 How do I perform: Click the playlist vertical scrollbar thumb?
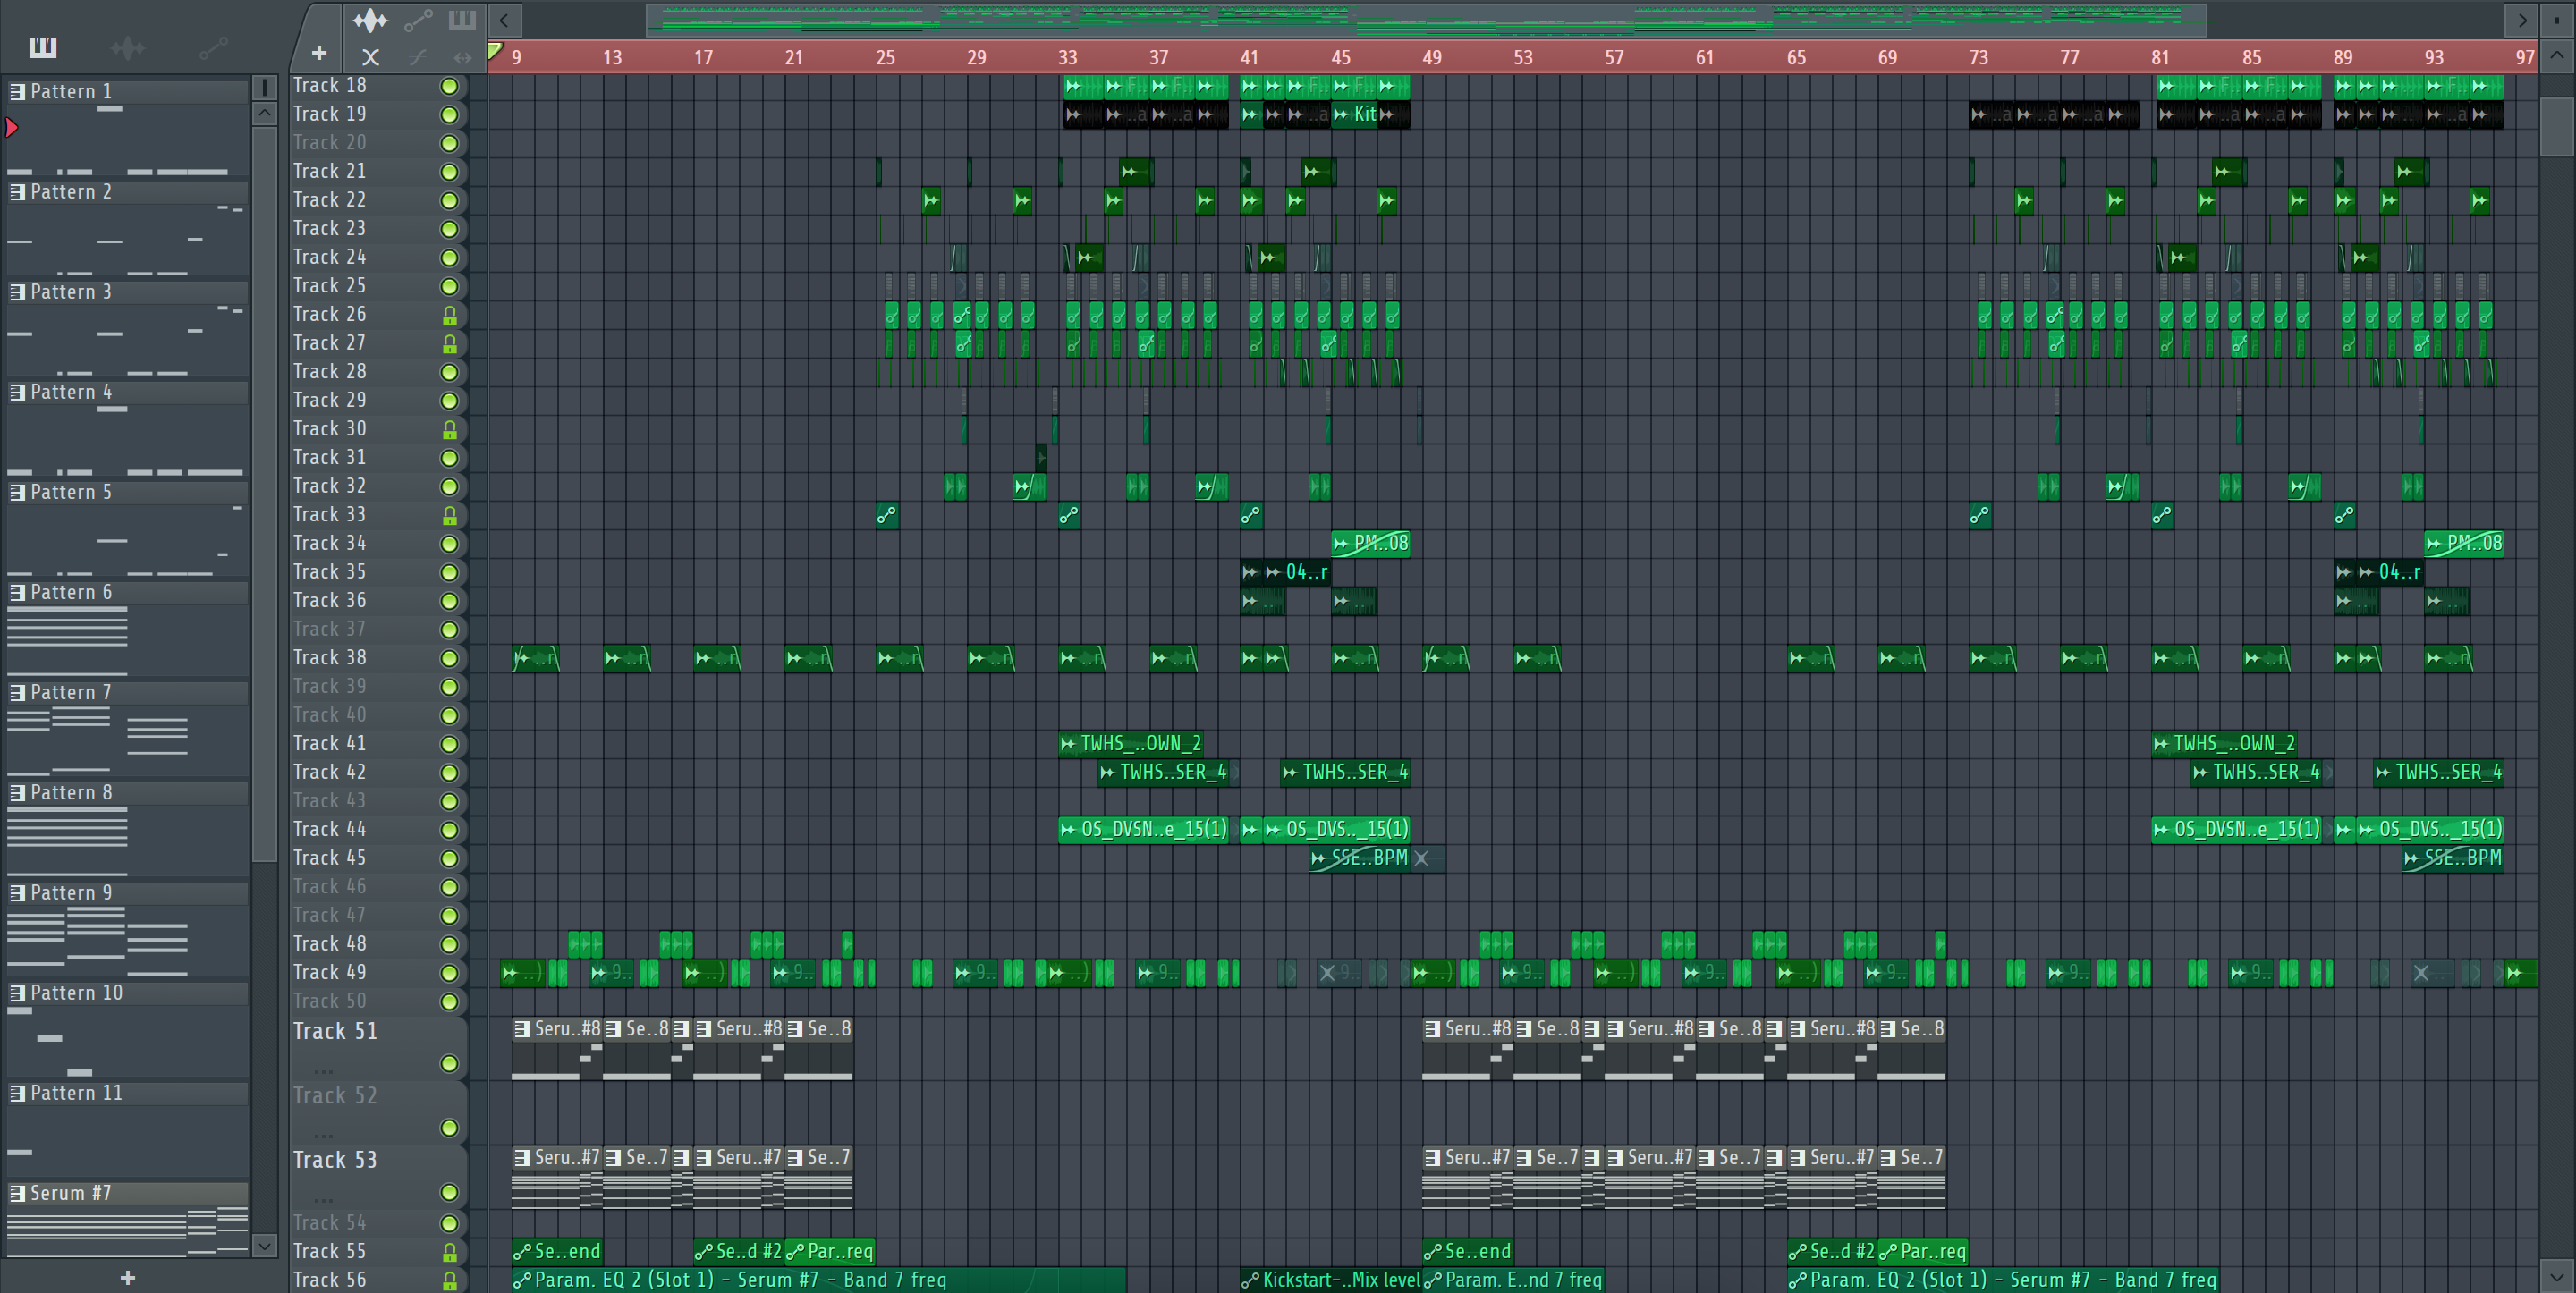pos(2556,126)
